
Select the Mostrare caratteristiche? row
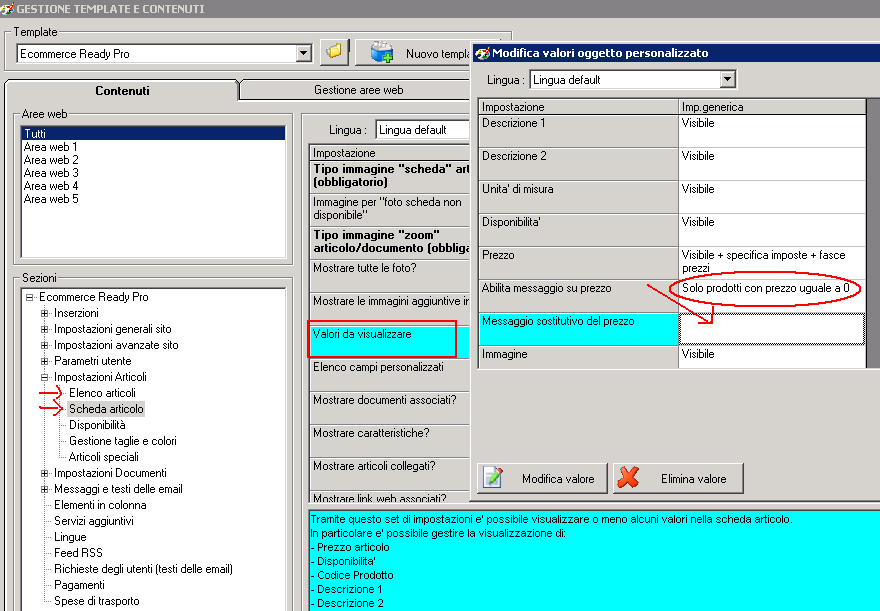pyautogui.click(x=389, y=440)
